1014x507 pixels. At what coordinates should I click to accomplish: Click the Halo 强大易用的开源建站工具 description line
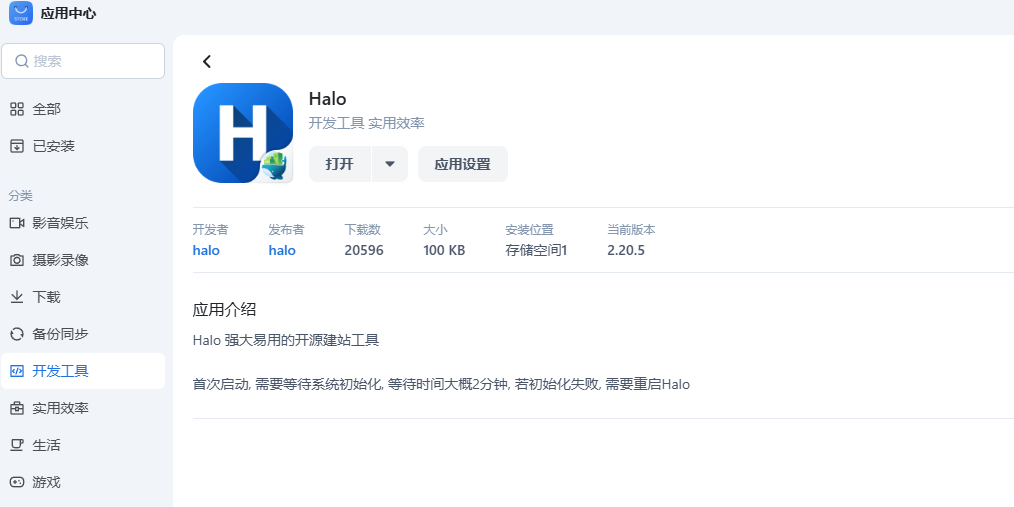click(x=286, y=340)
